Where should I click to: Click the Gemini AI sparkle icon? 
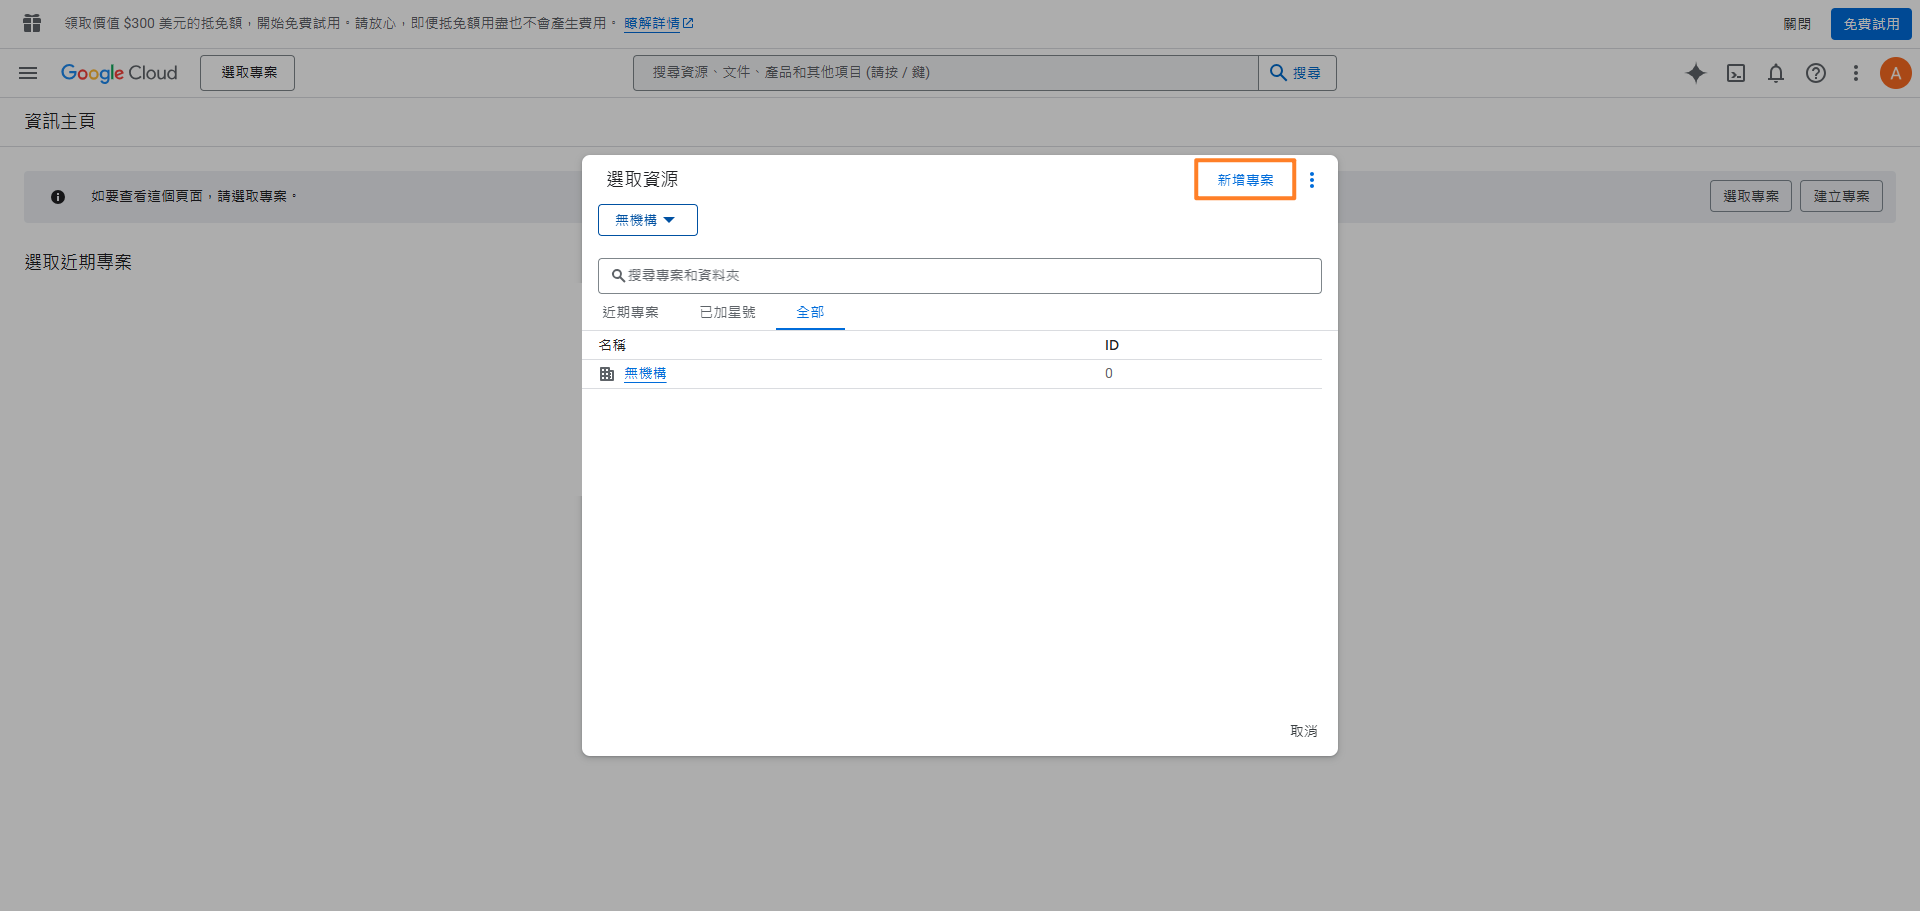[1696, 73]
